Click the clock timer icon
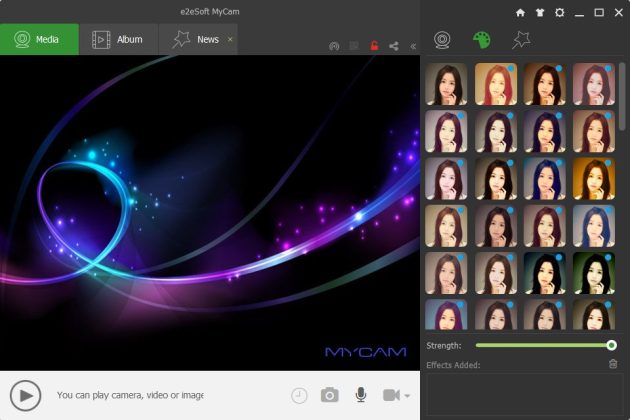The width and height of the screenshot is (630, 420). pyautogui.click(x=299, y=395)
